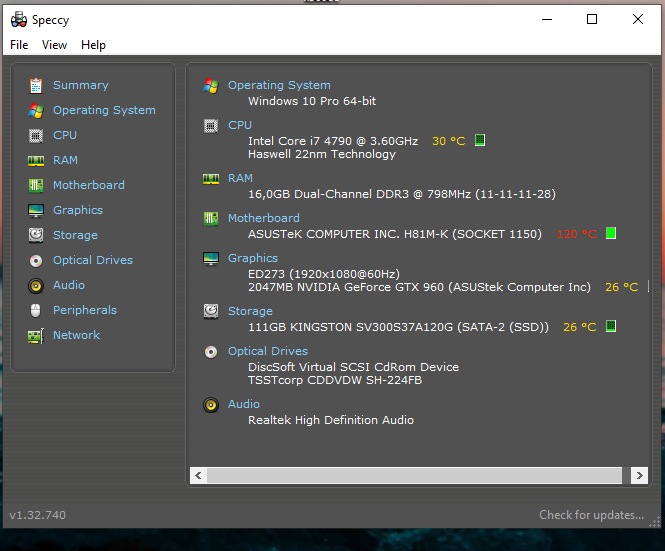Open the View menu
This screenshot has width=665, height=551.
click(x=54, y=45)
